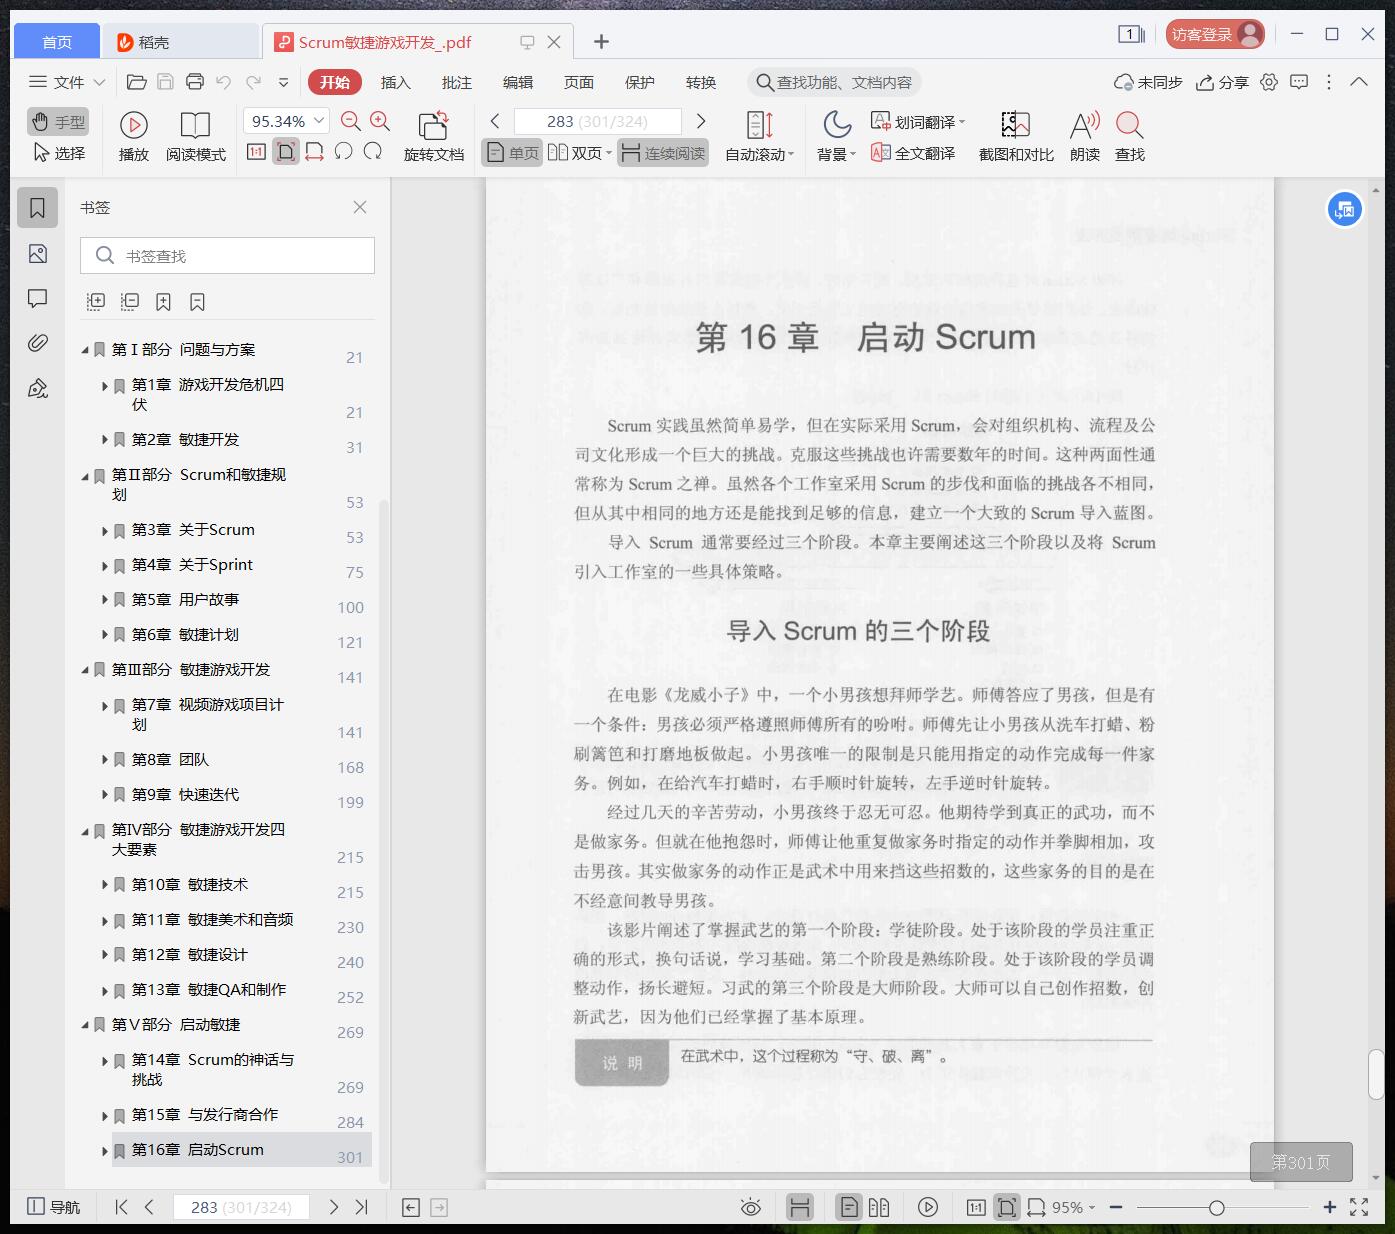The image size is (1395, 1234).
Task: Click the toolbar page number field 283
Action: [x=598, y=121]
